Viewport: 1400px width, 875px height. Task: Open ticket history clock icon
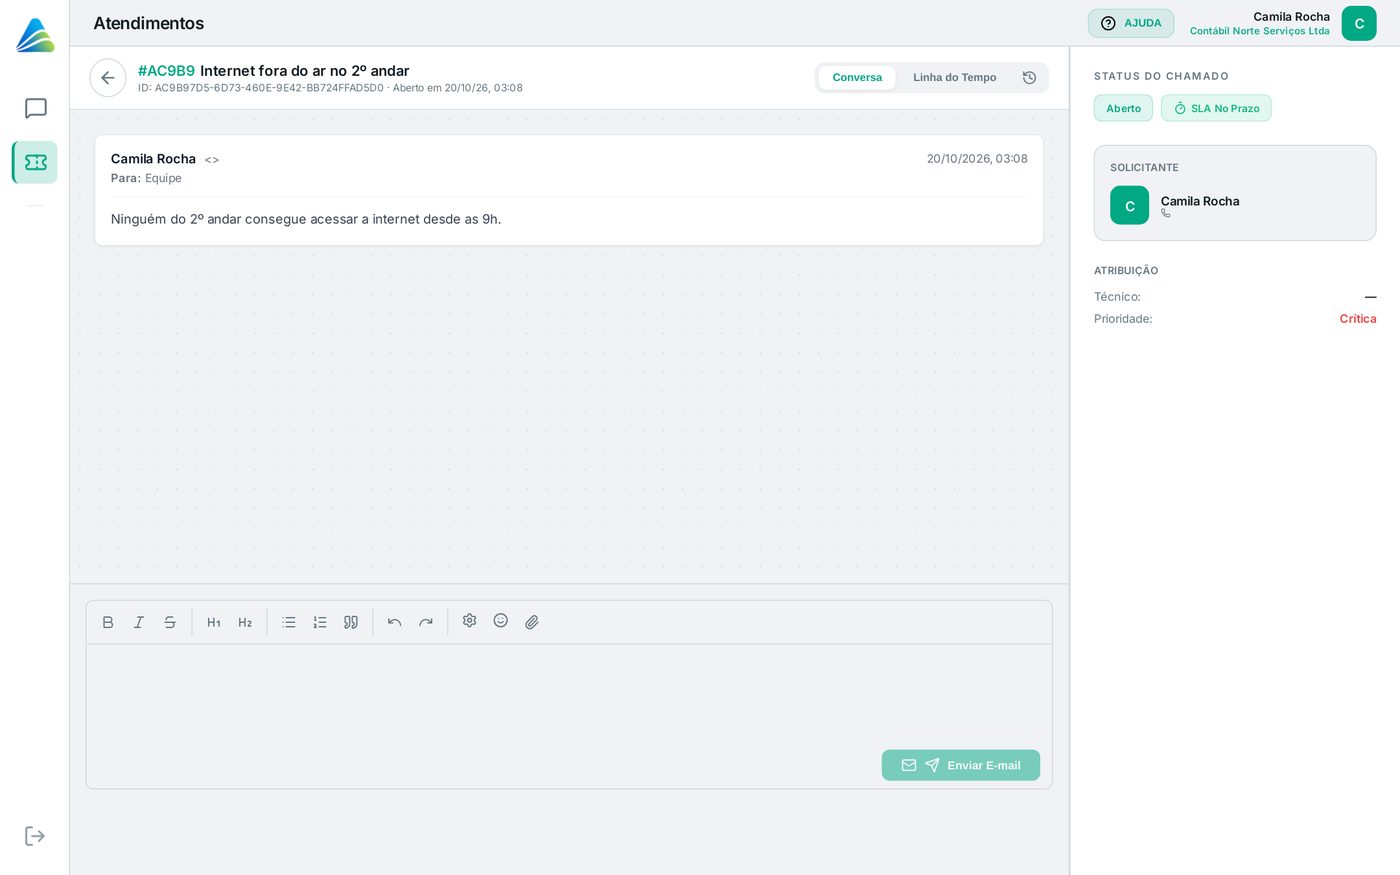(1029, 78)
